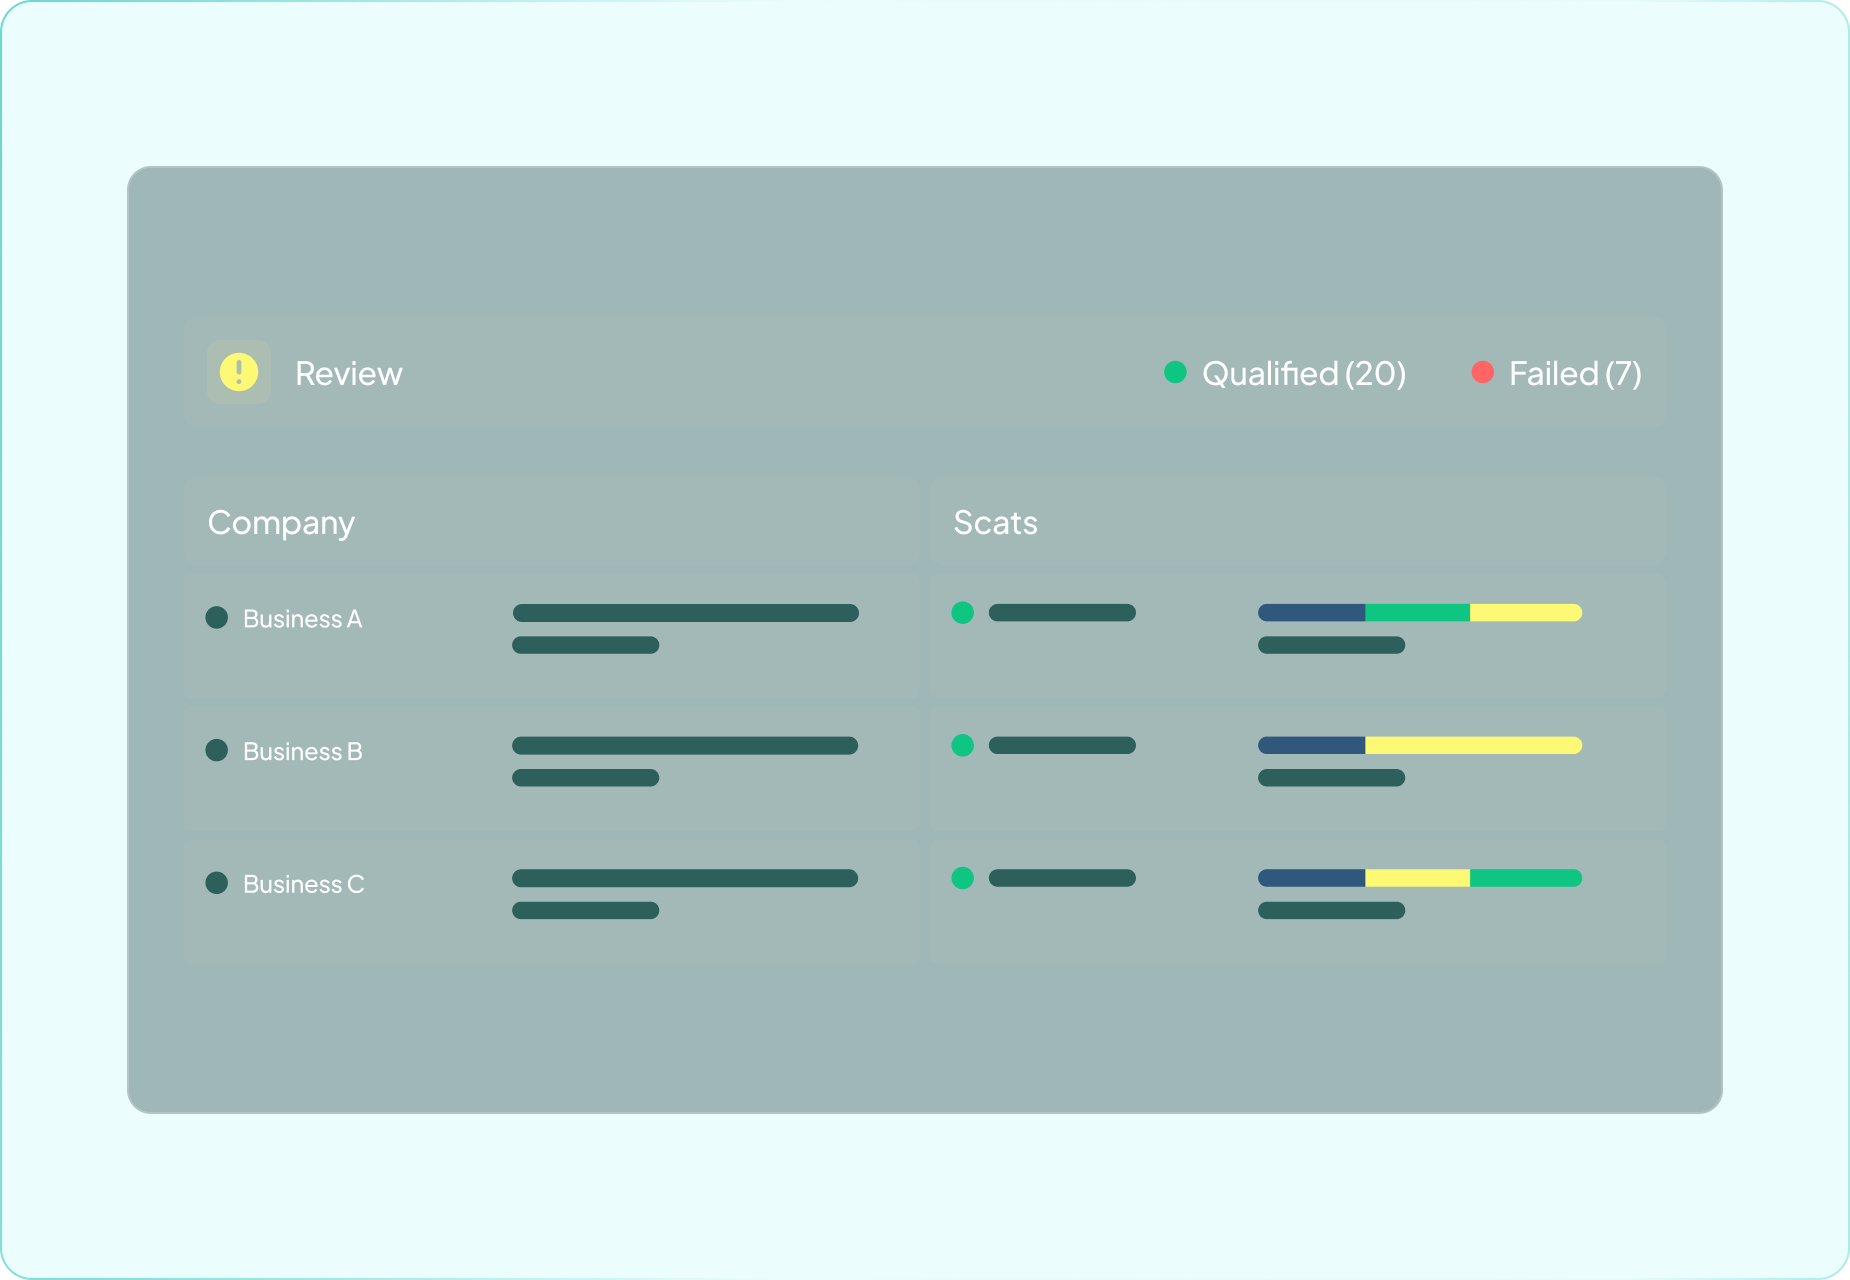Click Business B blue-yellow progress bar

[x=1420, y=745]
